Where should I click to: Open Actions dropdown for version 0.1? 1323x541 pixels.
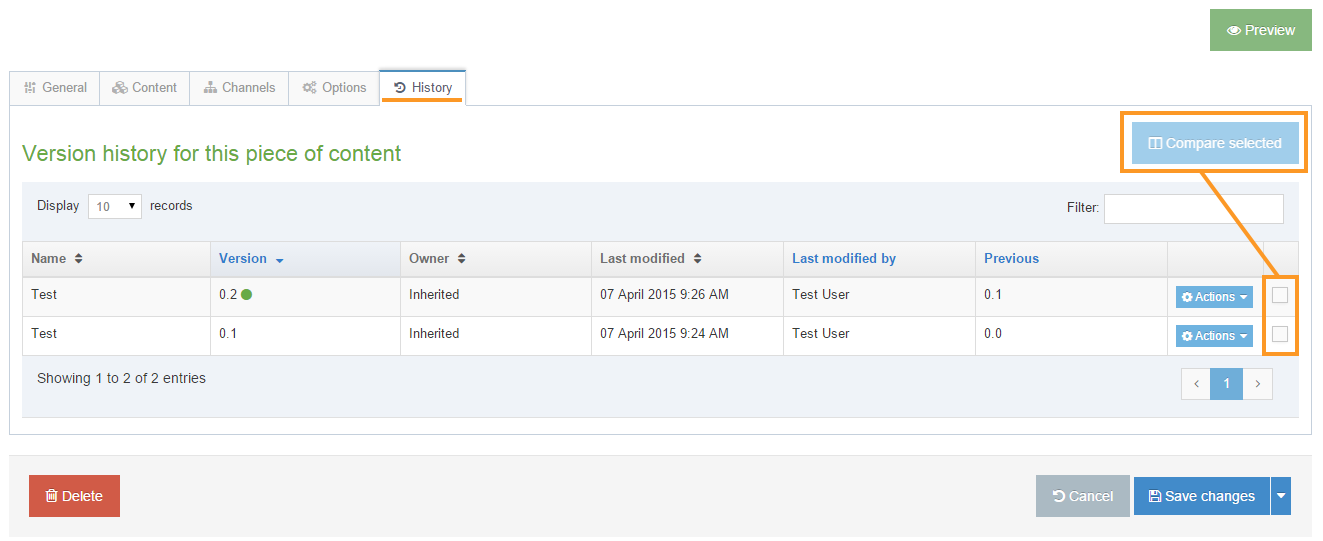tap(1214, 336)
